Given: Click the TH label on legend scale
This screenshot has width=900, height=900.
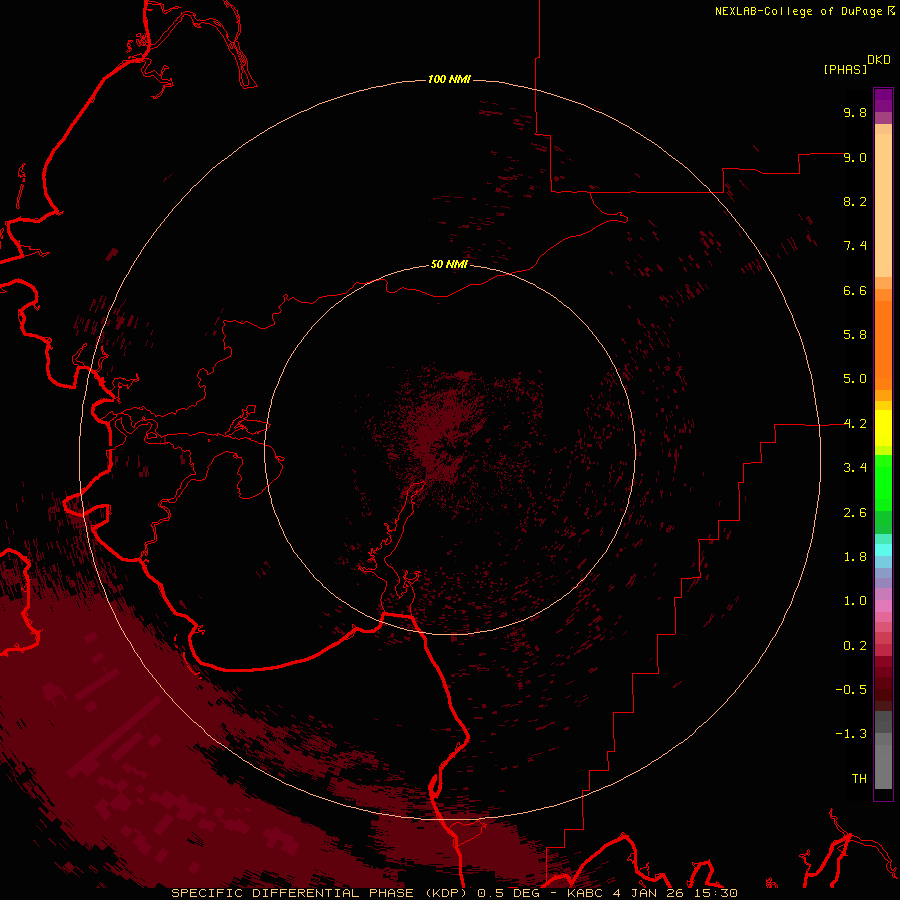Looking at the screenshot, I should click(859, 779).
